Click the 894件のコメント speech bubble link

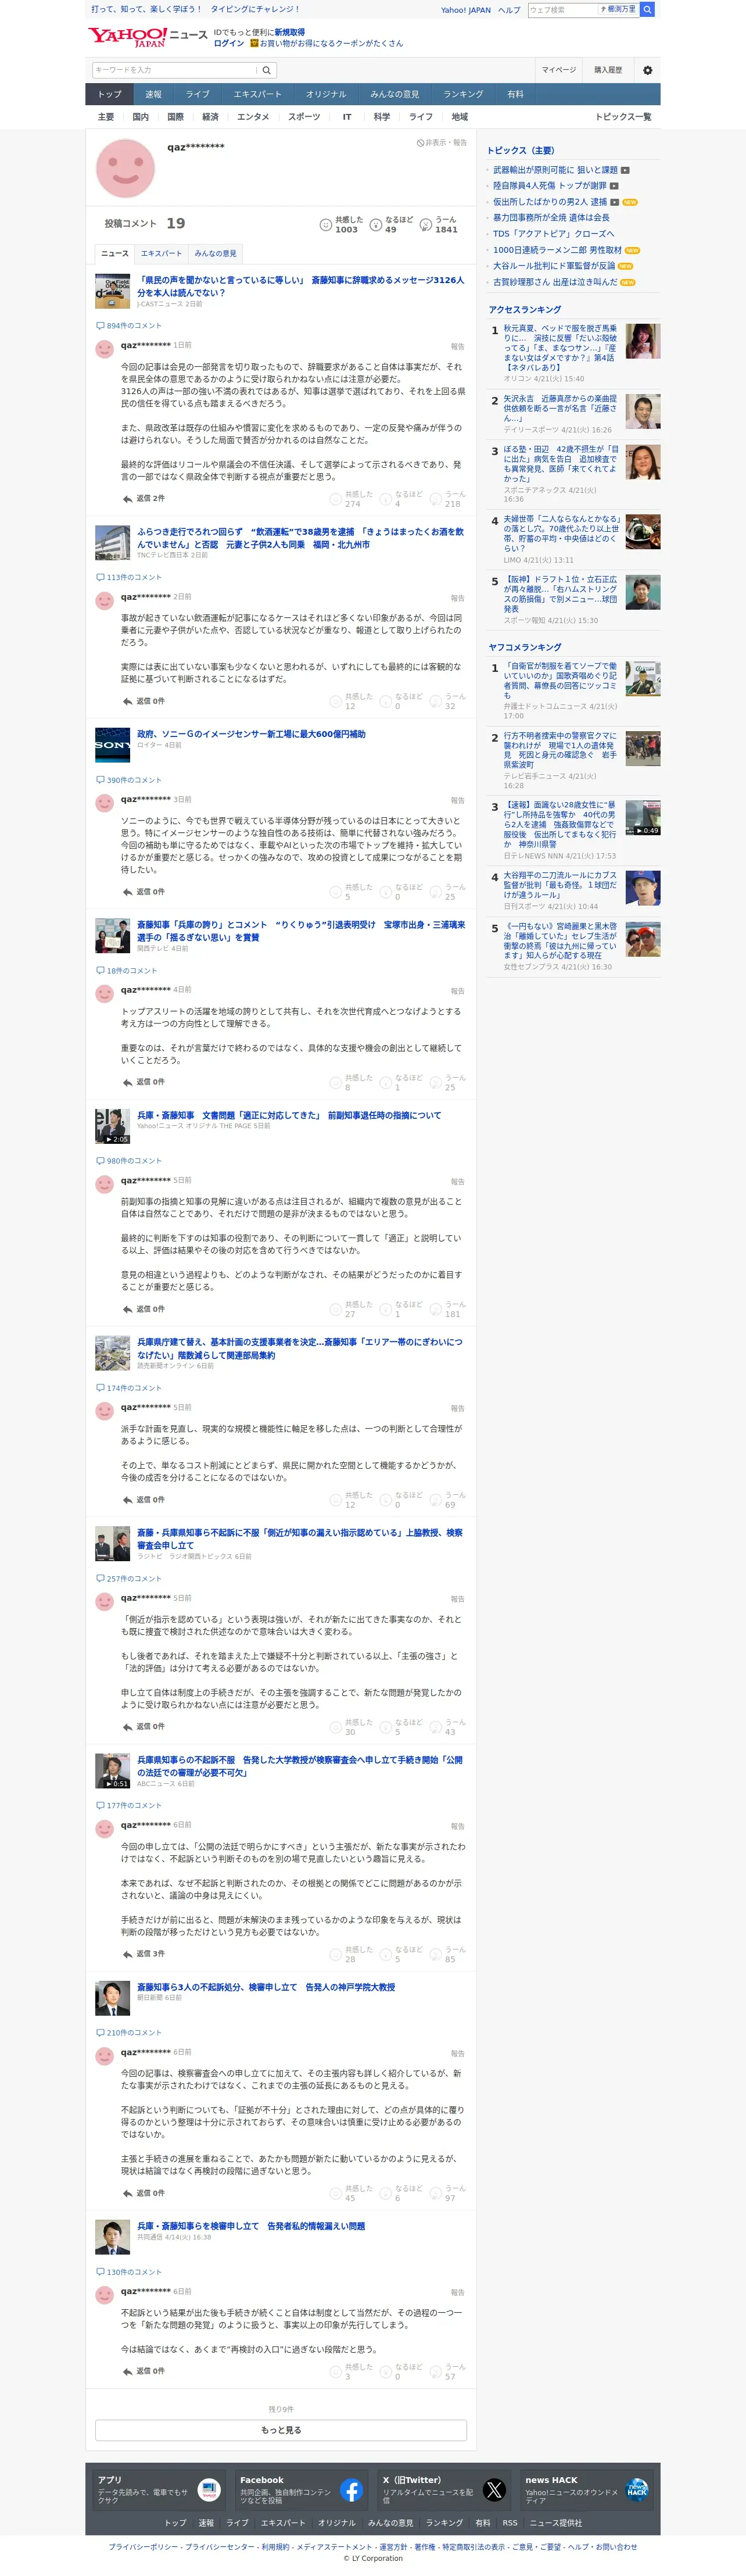129,325
